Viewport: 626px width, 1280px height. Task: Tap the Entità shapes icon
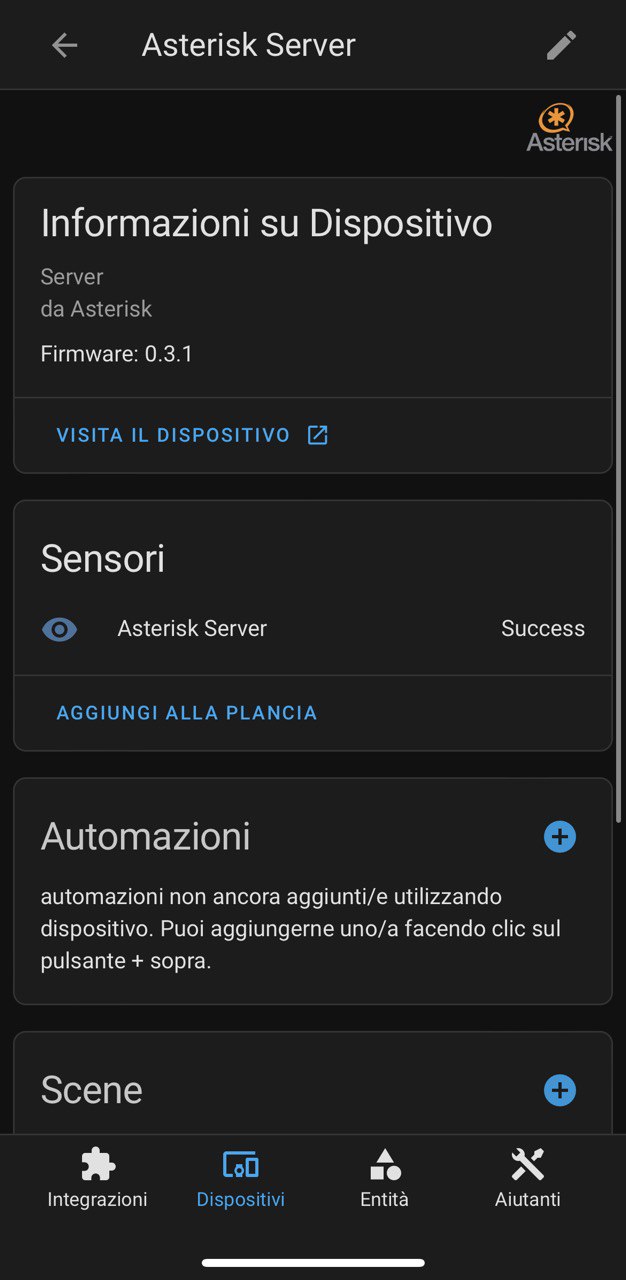click(x=384, y=1164)
